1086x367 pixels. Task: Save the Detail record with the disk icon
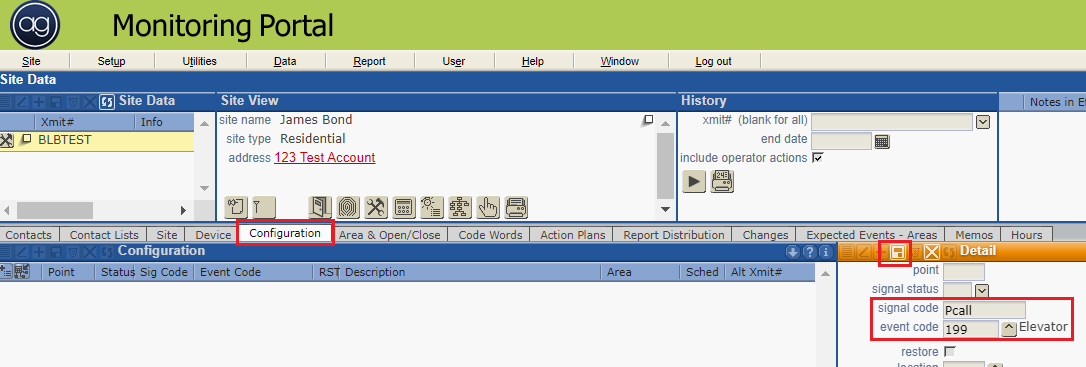898,253
